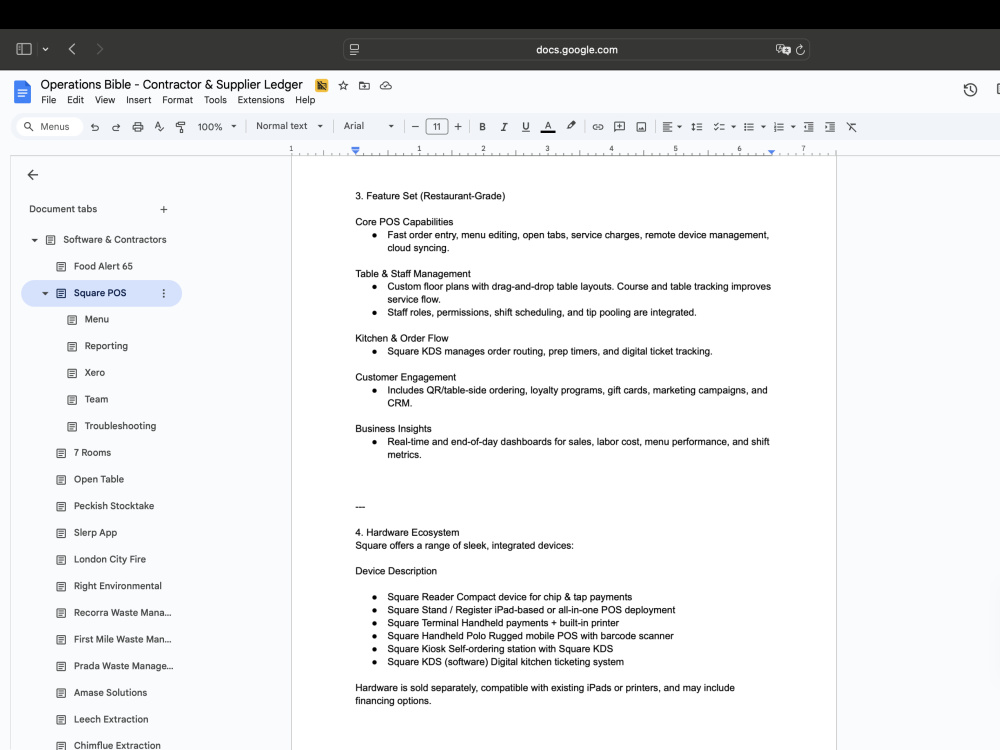
Task: Open version history clock icon
Action: (x=970, y=90)
